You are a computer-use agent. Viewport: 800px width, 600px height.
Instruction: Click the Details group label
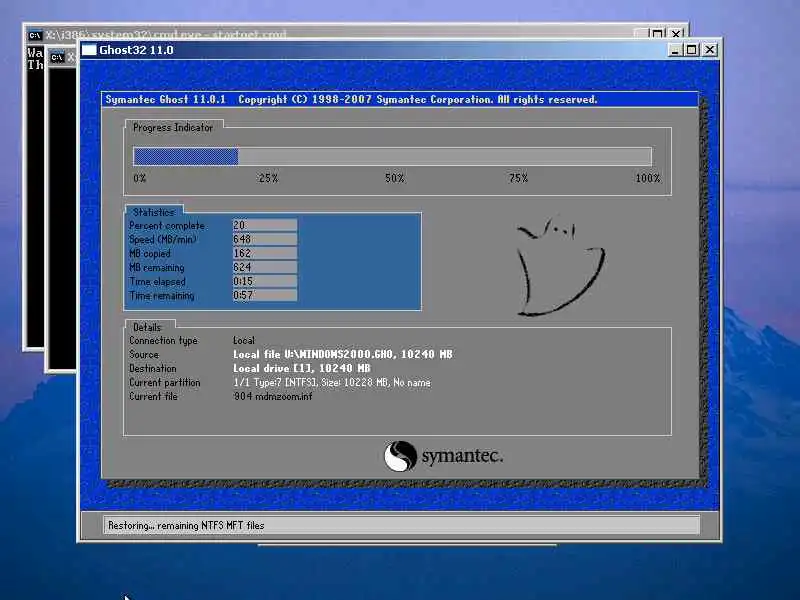(147, 327)
